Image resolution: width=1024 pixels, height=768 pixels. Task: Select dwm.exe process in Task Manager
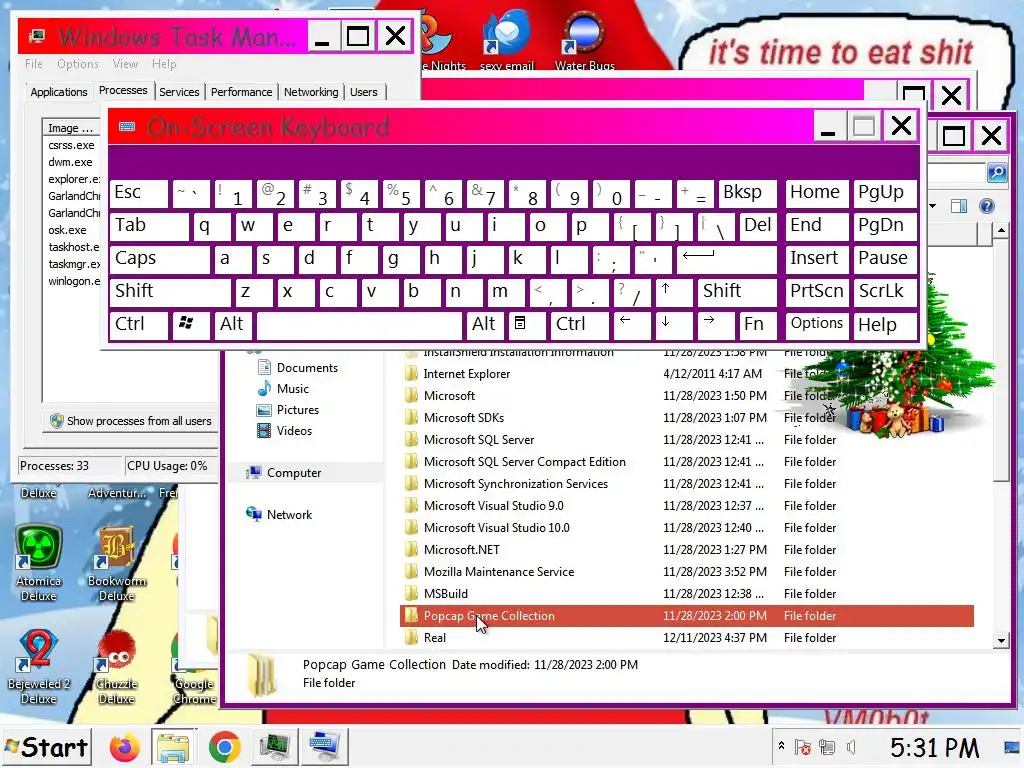click(71, 162)
